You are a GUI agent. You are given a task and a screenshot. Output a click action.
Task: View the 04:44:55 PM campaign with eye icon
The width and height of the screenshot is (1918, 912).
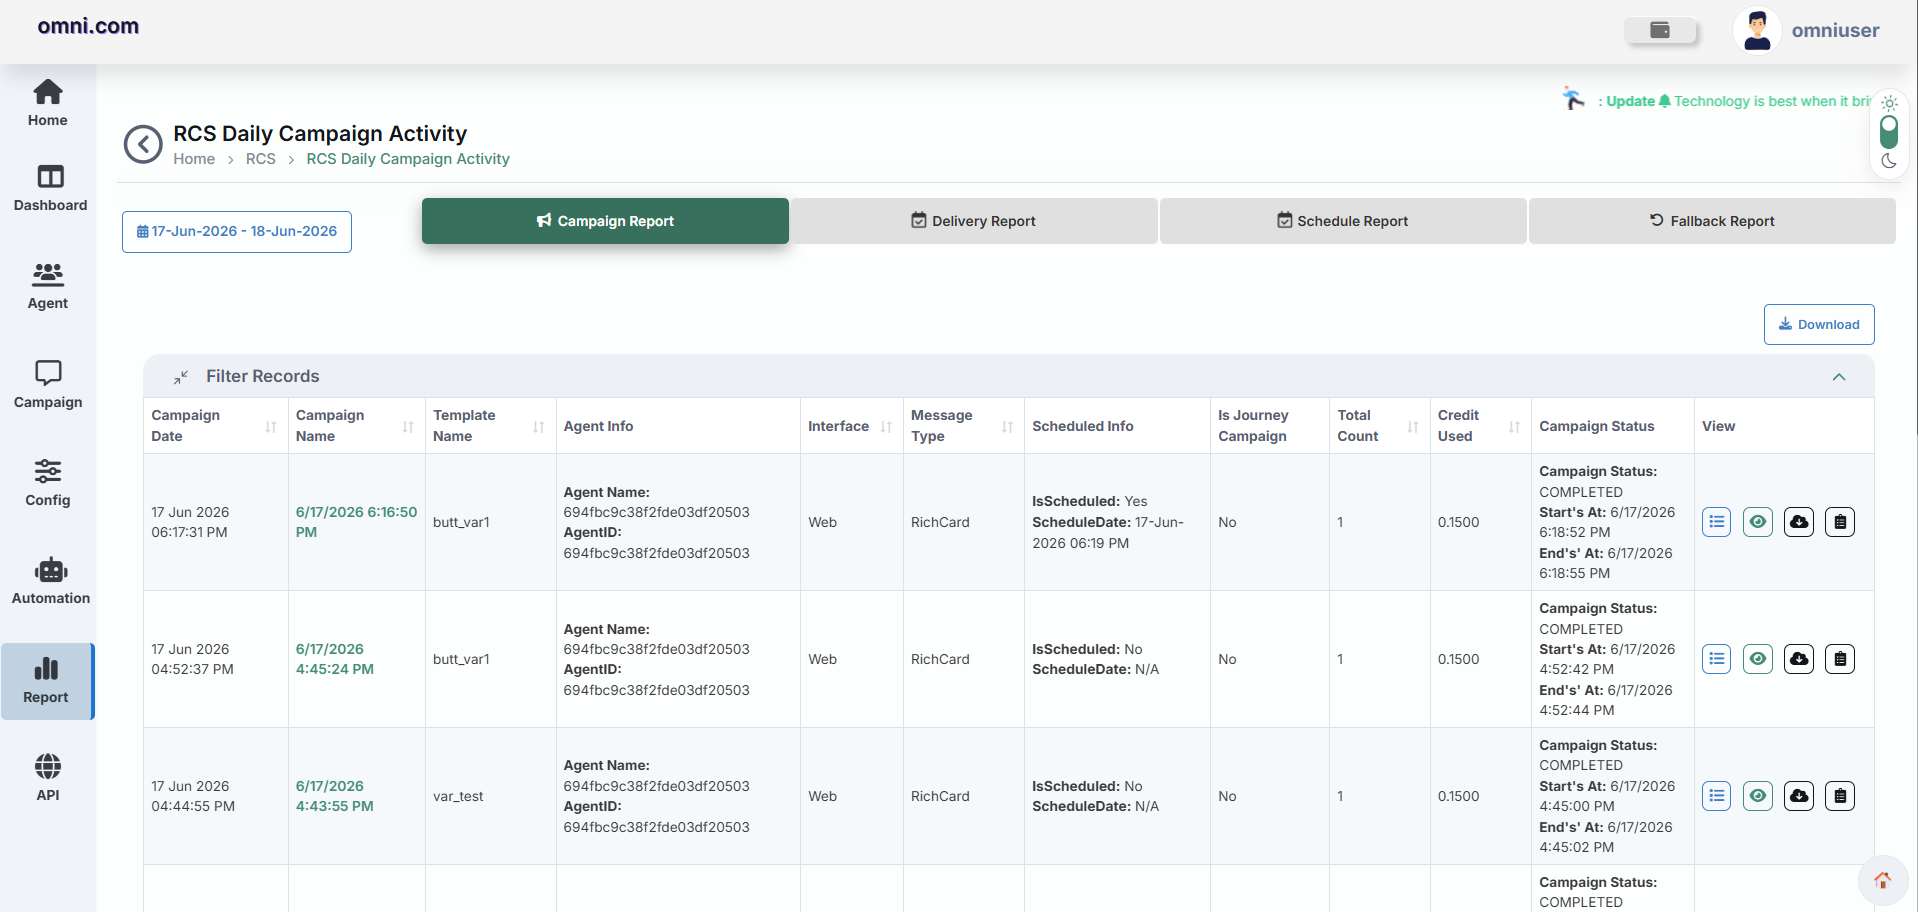(x=1758, y=796)
